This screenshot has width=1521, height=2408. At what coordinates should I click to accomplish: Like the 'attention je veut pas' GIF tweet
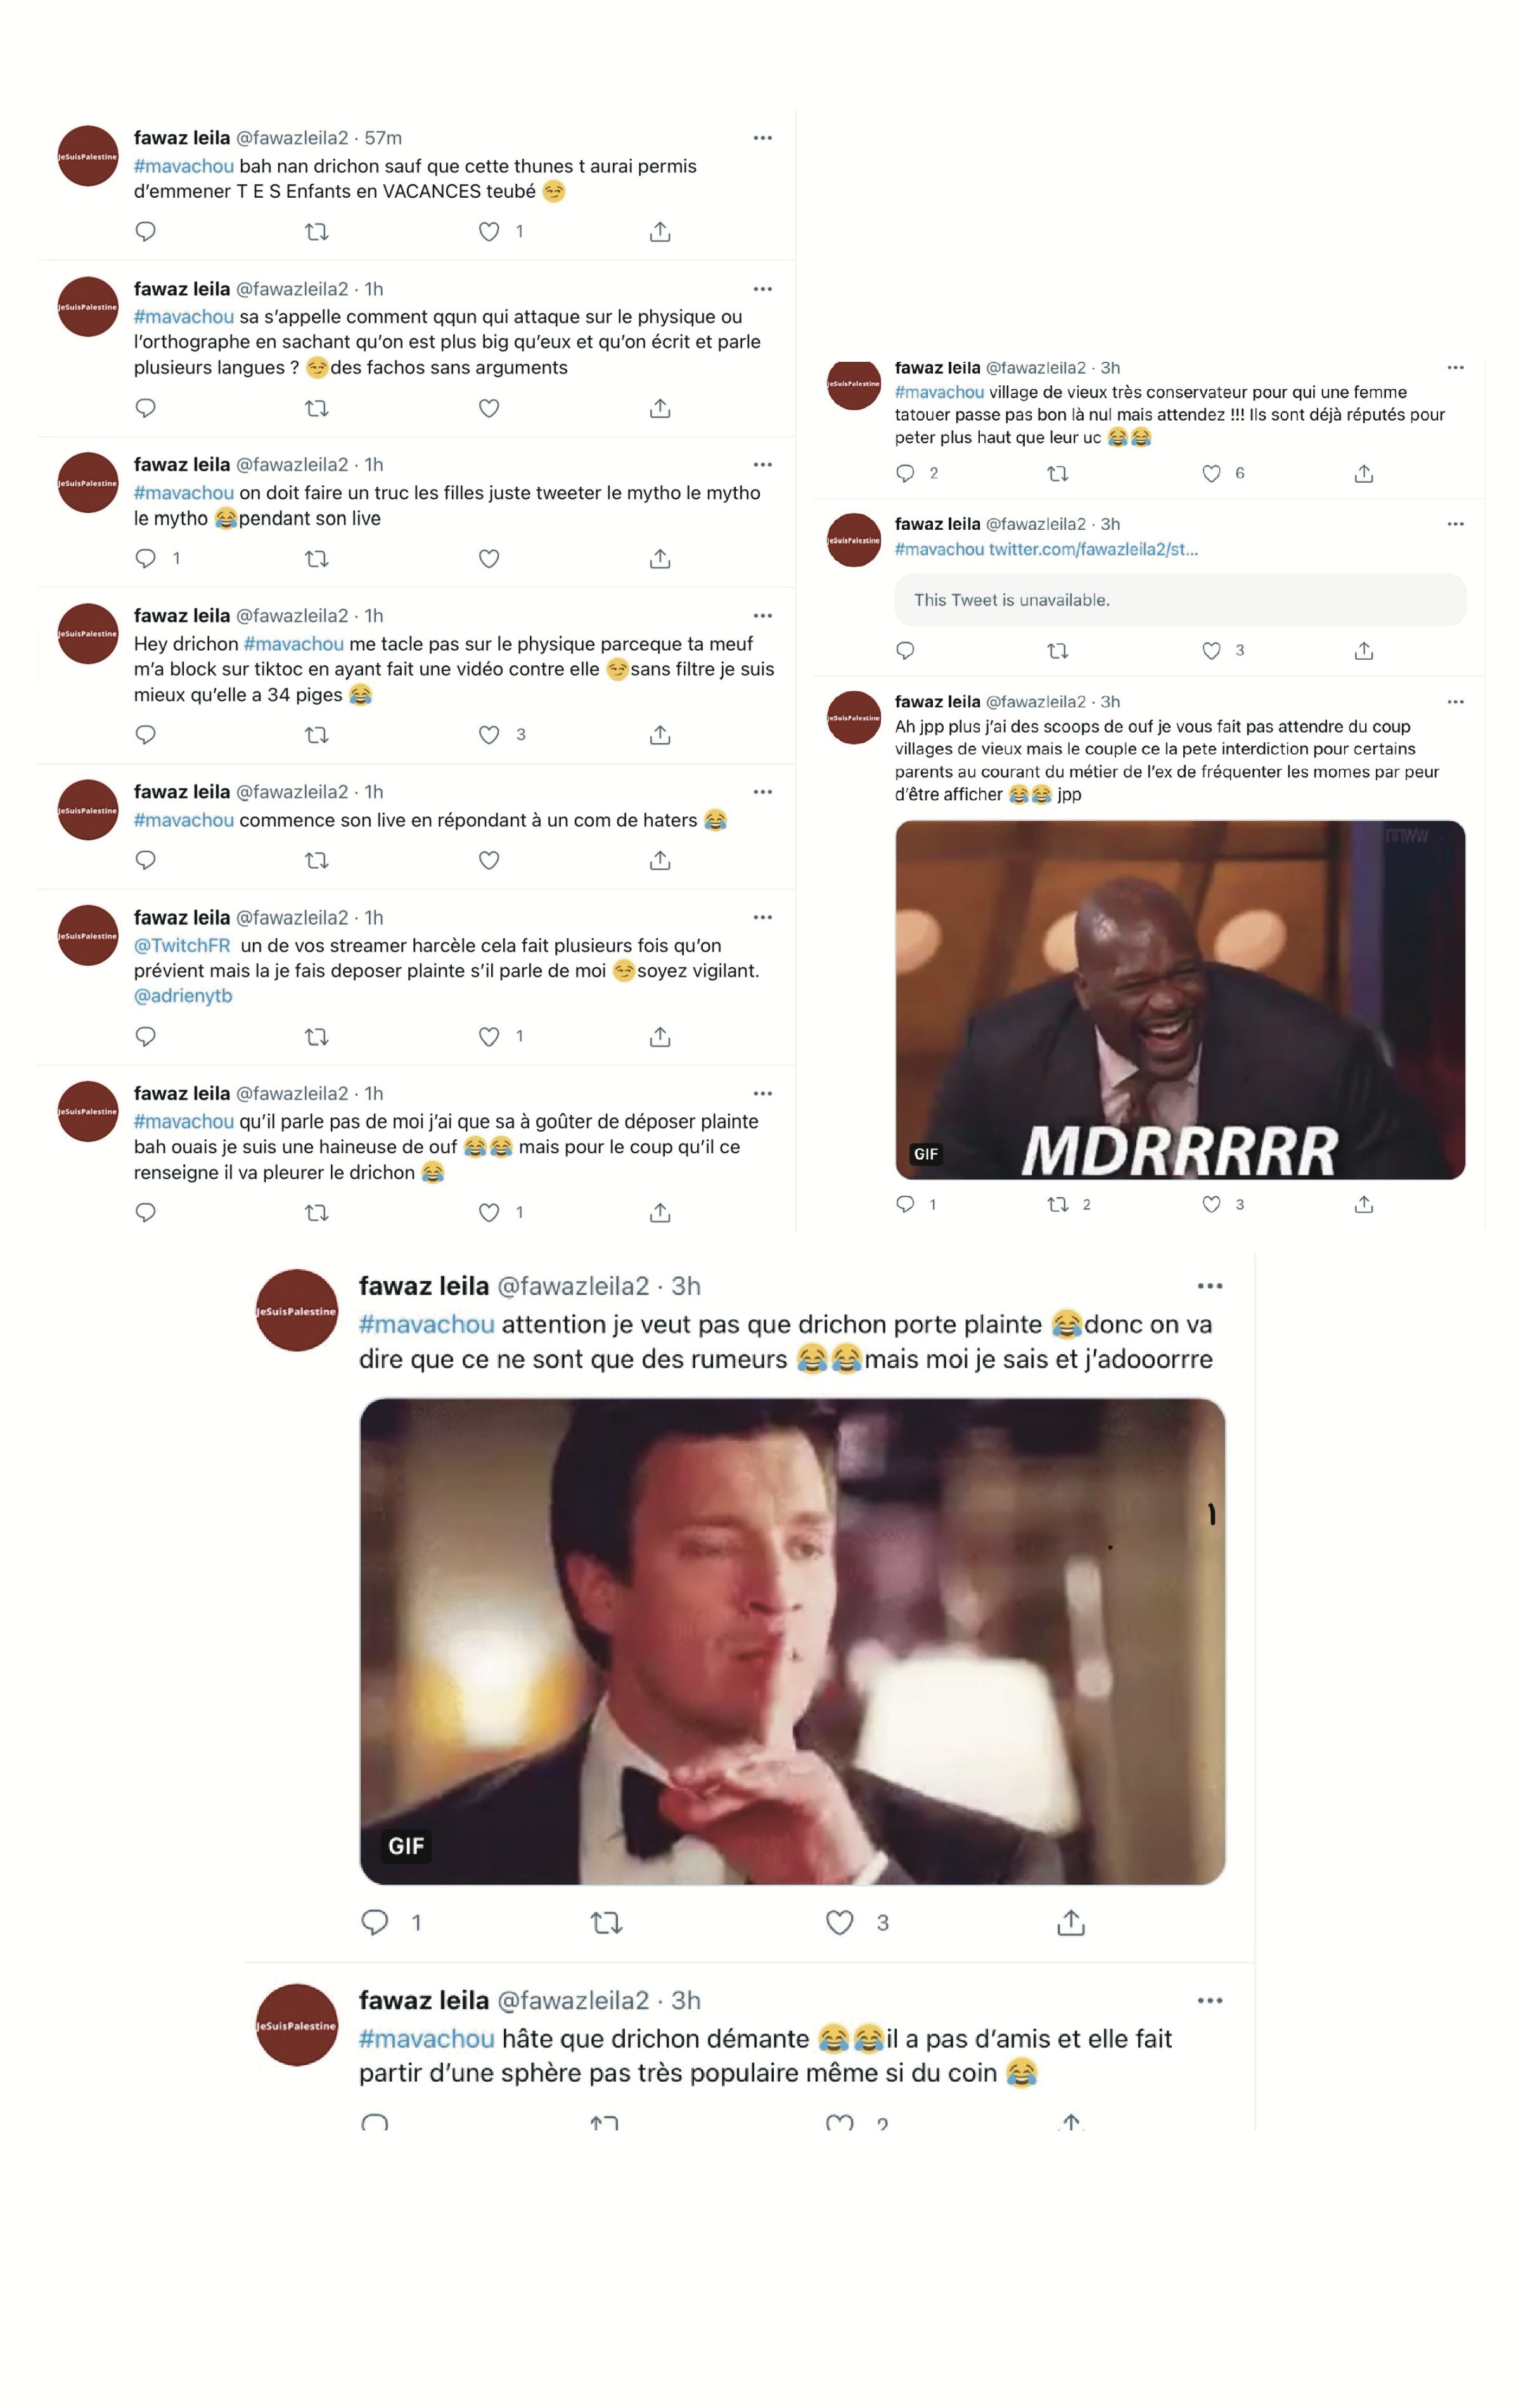839,1922
